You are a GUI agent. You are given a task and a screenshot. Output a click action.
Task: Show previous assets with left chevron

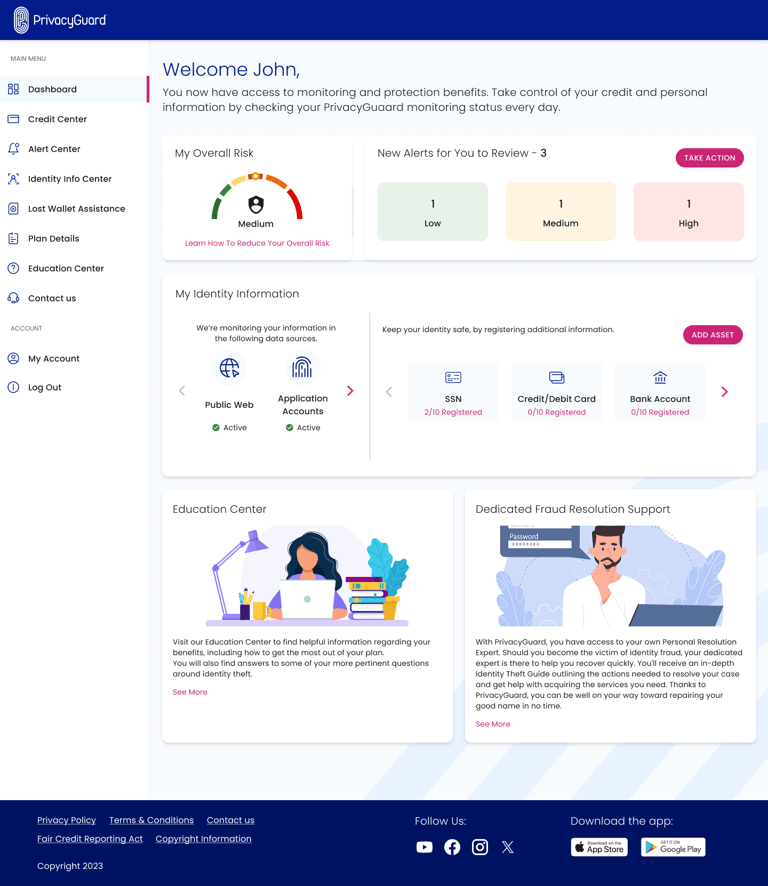point(389,392)
